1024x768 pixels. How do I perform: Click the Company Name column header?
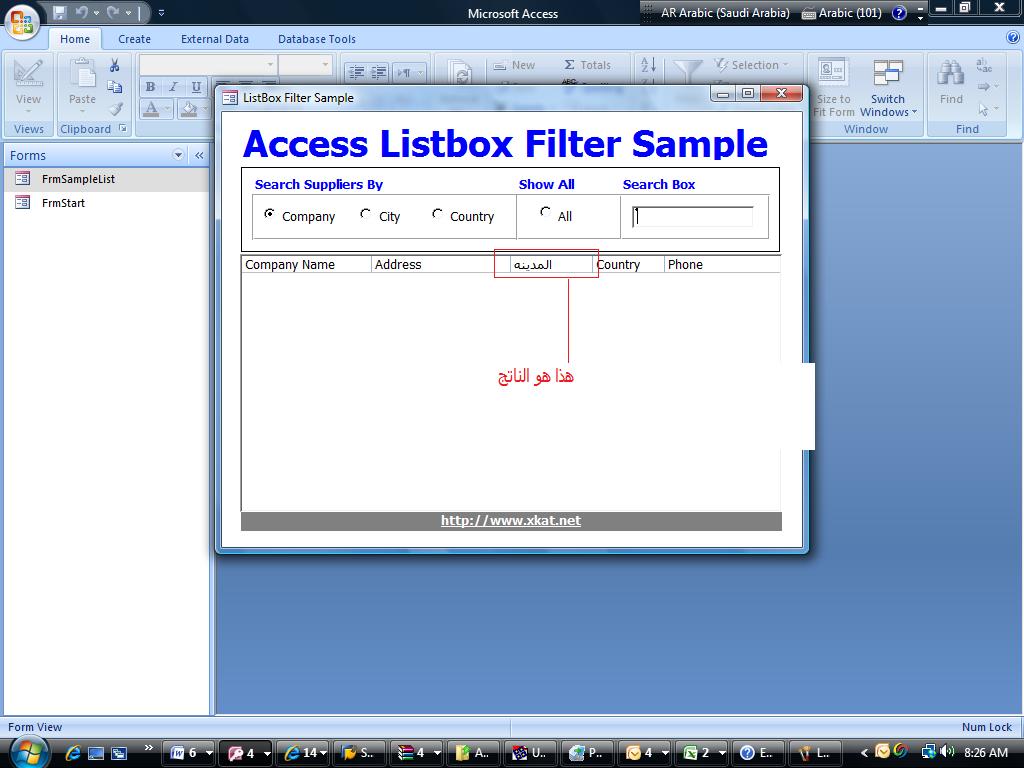[306, 264]
